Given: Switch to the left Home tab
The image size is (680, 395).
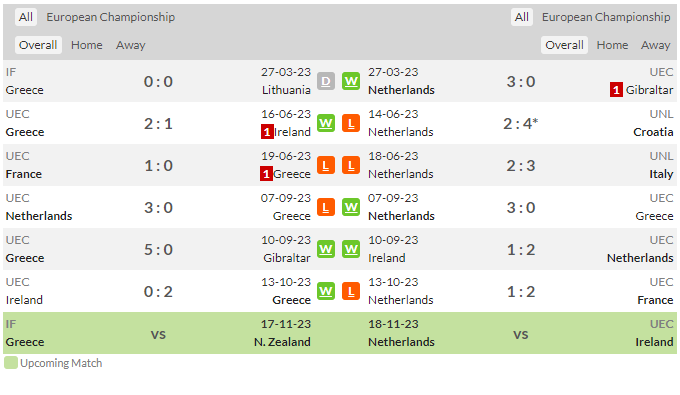Looking at the screenshot, I should (x=87, y=45).
